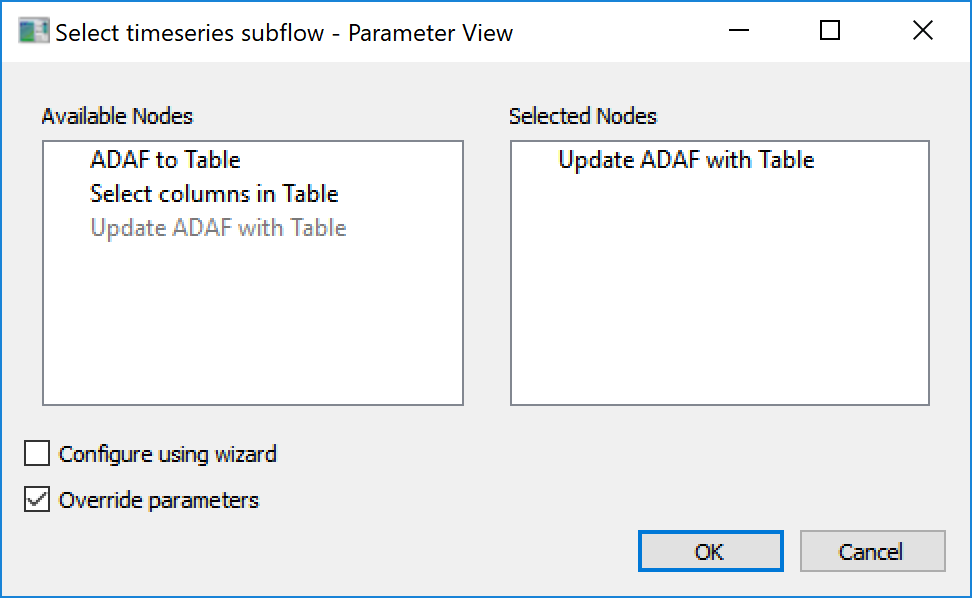The height and width of the screenshot is (598, 972).
Task: Click empty area of Selected Nodes list
Action: click(x=720, y=300)
